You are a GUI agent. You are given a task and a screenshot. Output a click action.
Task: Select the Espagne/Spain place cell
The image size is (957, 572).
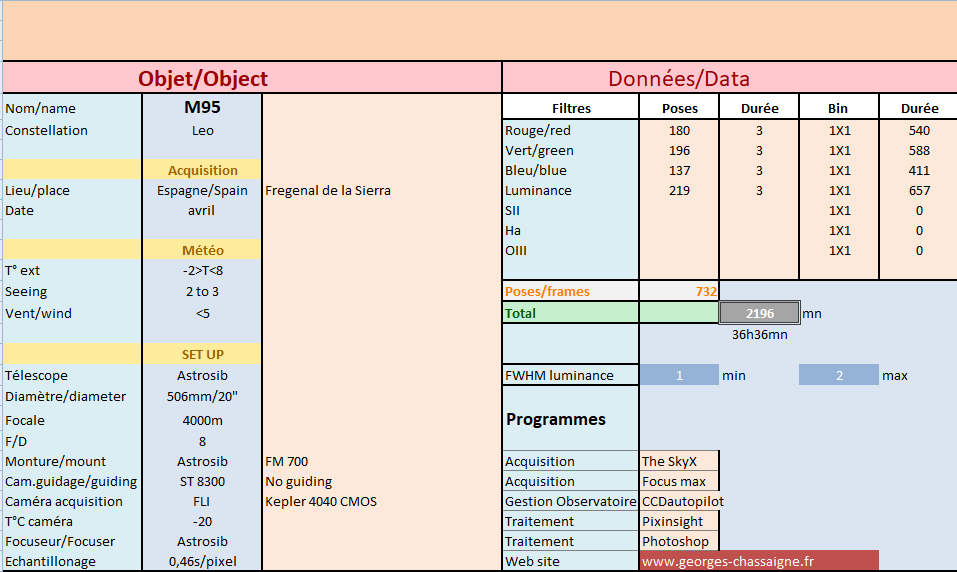(202, 190)
